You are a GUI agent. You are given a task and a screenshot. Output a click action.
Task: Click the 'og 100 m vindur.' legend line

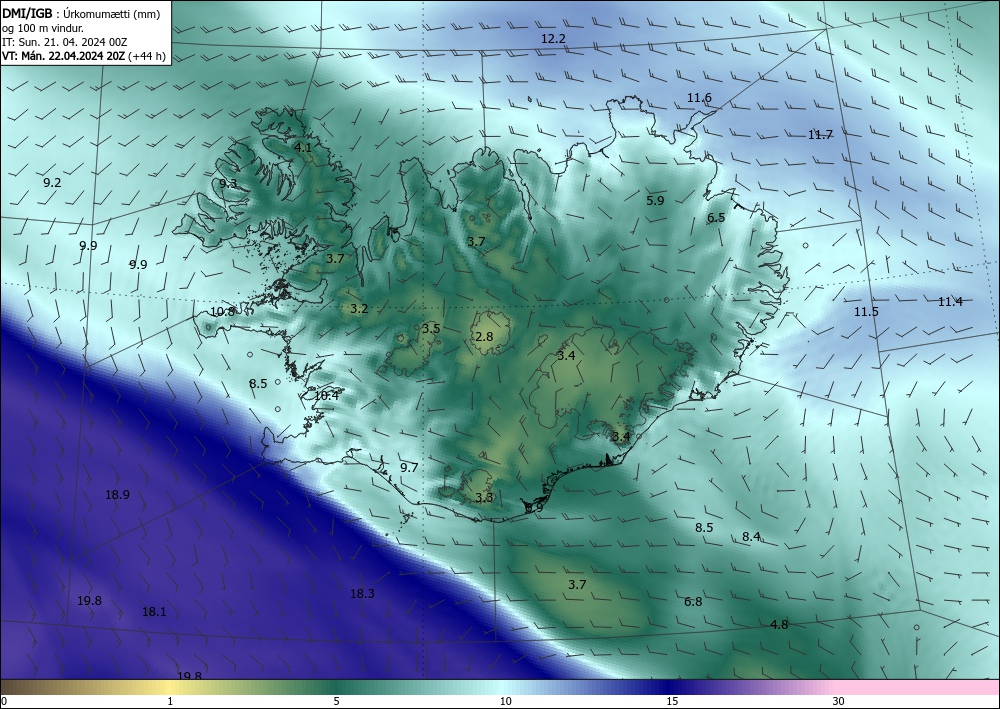(x=43, y=28)
